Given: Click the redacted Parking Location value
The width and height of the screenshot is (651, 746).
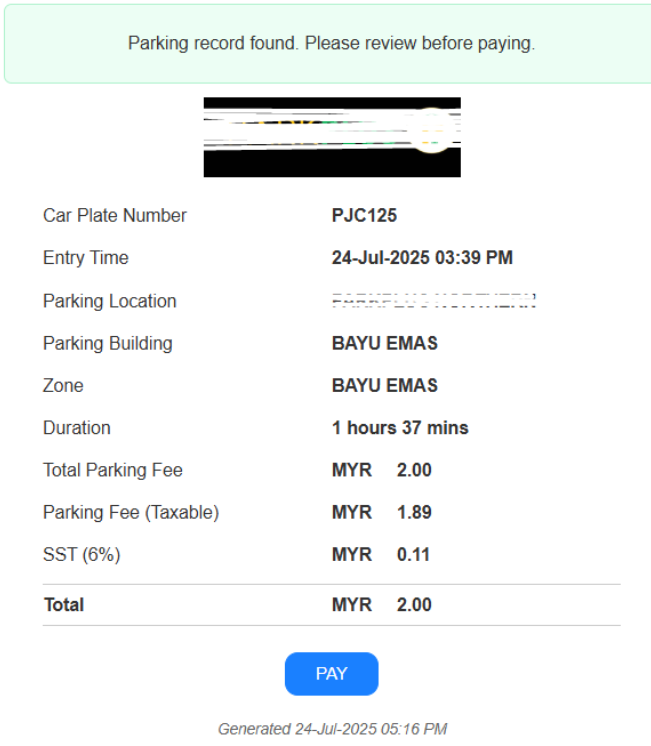Looking at the screenshot, I should [x=434, y=301].
